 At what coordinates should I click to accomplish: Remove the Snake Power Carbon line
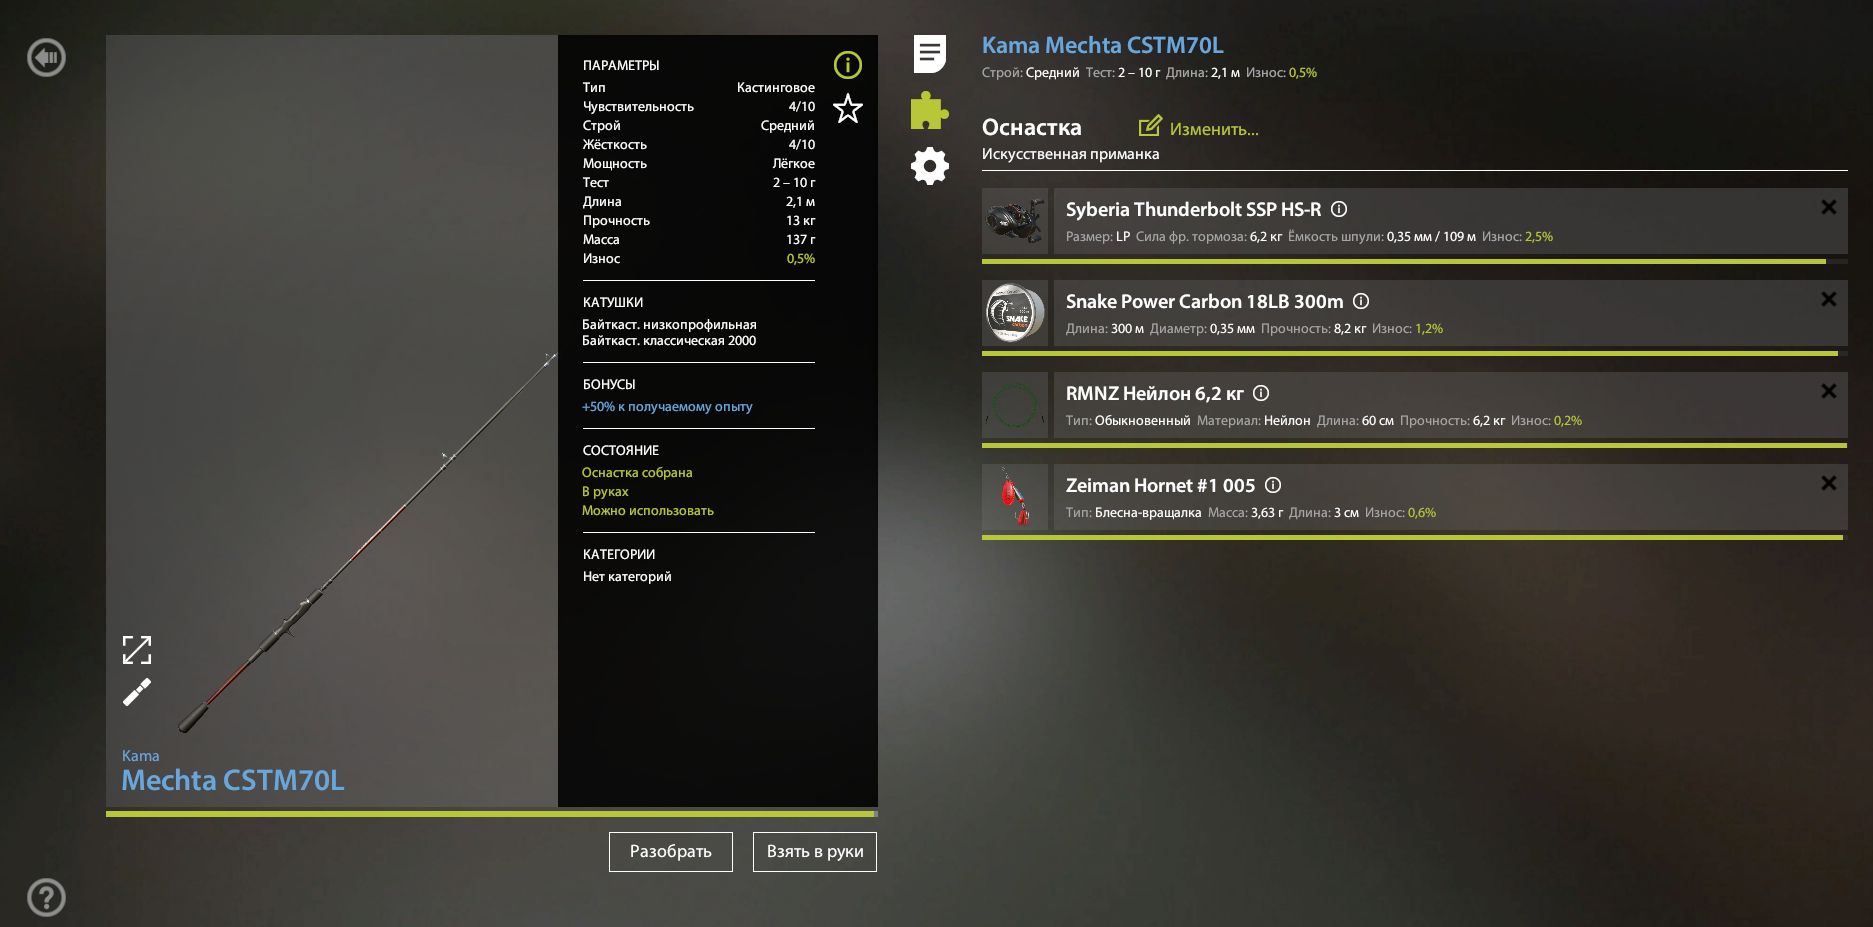click(x=1829, y=299)
